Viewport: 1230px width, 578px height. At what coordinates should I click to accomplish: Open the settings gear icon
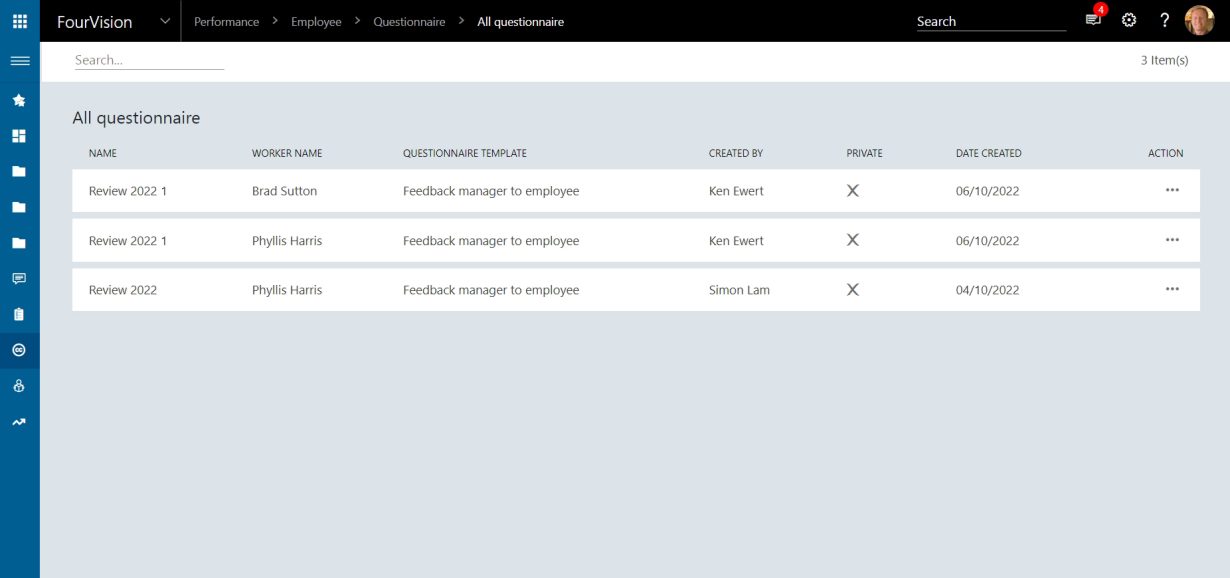click(x=1128, y=19)
